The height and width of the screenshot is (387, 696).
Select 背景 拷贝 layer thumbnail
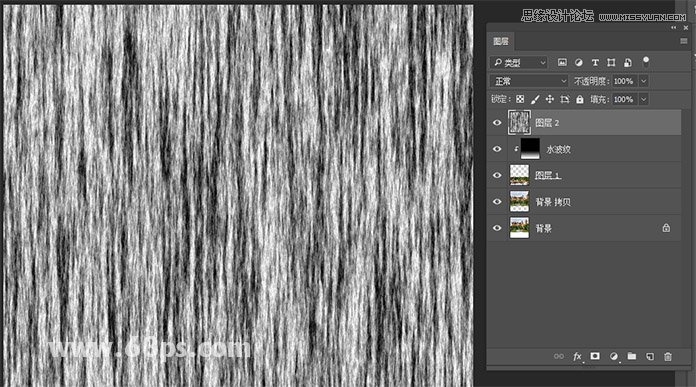[x=519, y=201]
